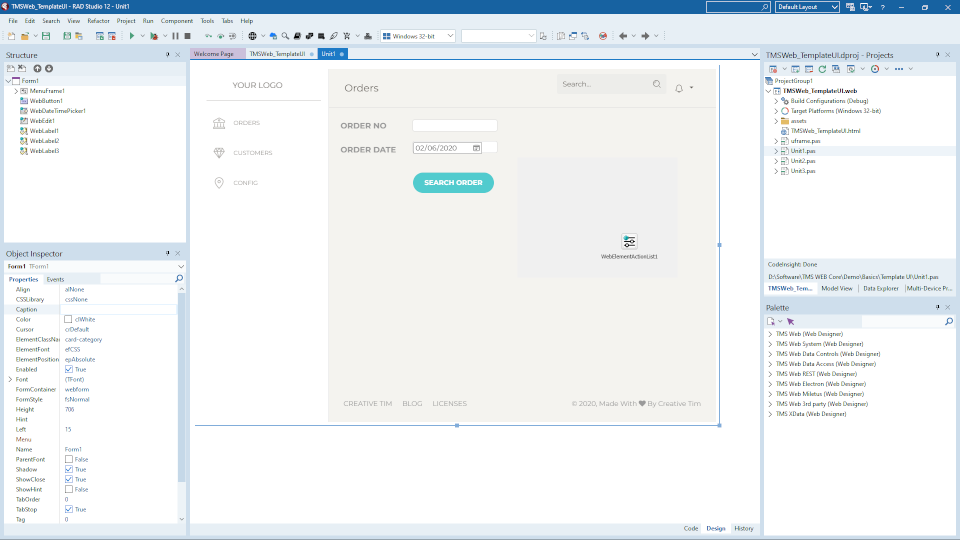
Task: Open the Refactor menu
Action: point(98,21)
